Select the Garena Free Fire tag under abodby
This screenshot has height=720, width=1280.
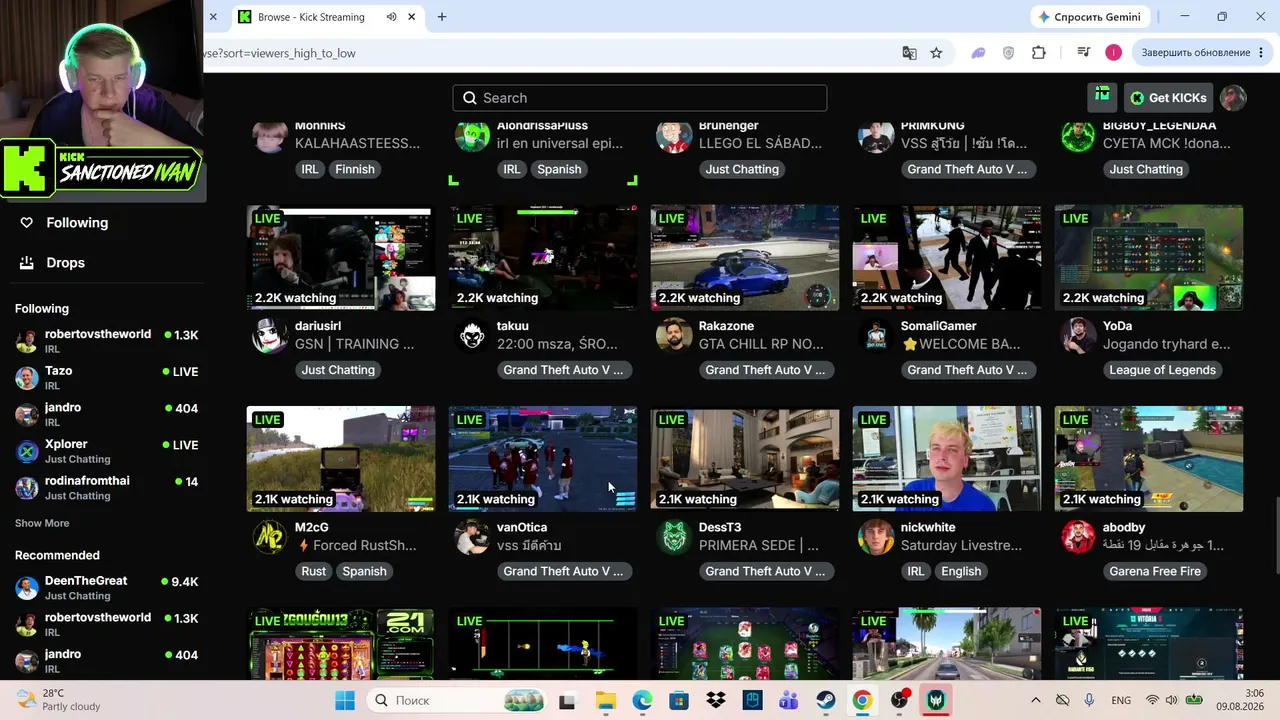pyautogui.click(x=1155, y=571)
